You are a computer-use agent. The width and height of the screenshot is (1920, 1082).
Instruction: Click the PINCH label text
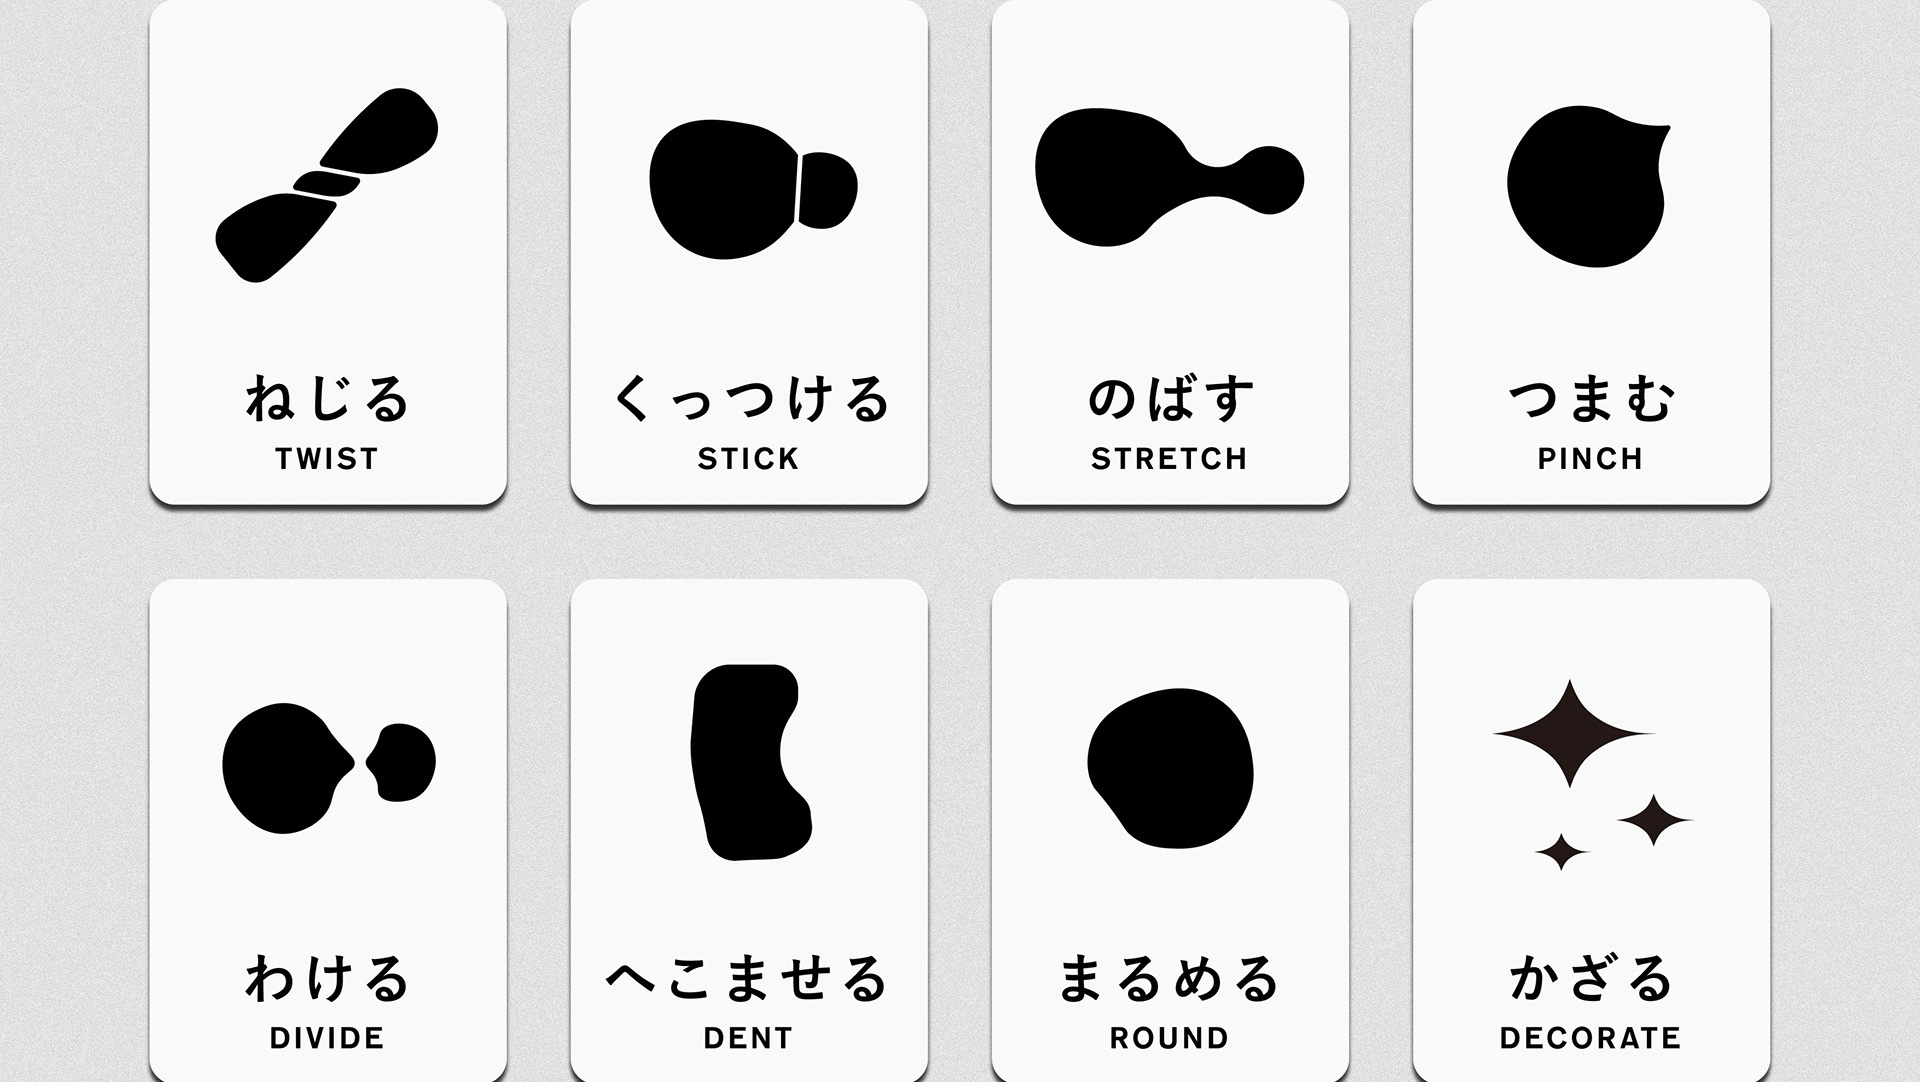pos(1591,459)
